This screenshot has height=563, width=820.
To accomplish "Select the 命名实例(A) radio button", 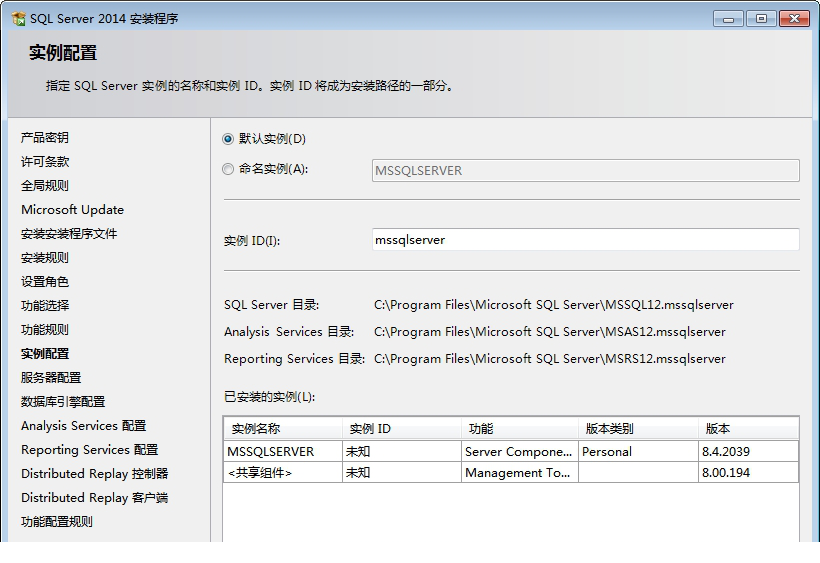I will tap(227, 169).
